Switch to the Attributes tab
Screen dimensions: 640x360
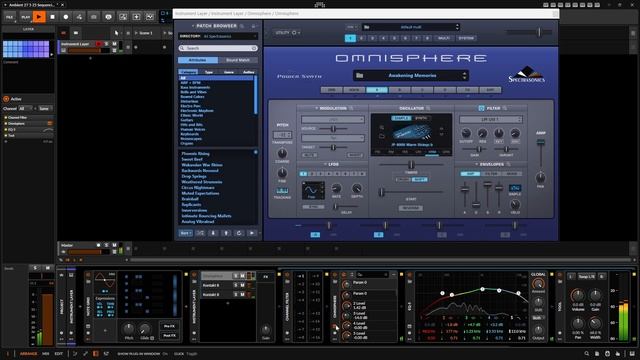point(198,60)
